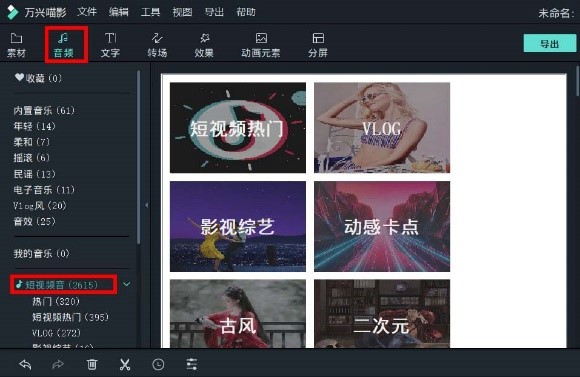Screen dimensions: 580x377
Task: Select 内置音乐 (61) category
Action: [x=44, y=110]
